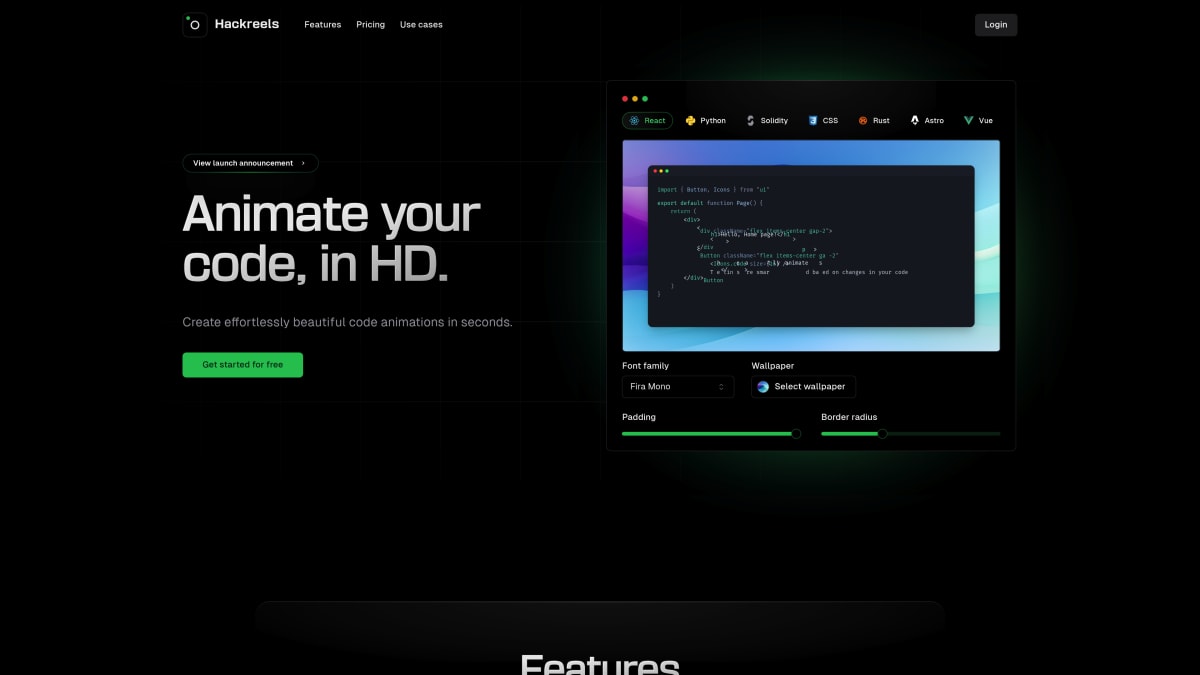Click the yellow dot in demo window
Viewport: 1200px width, 675px height.
tap(635, 99)
